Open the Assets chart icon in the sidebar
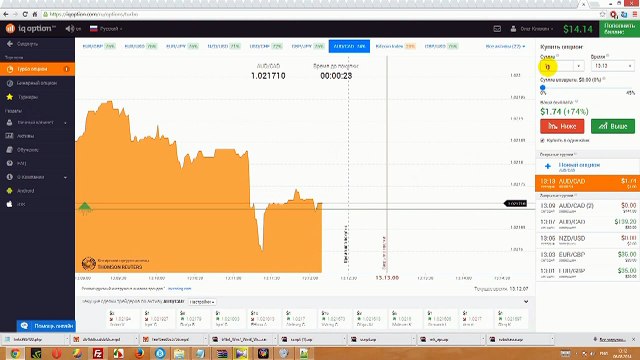This screenshot has height=360, width=640. pos(10,136)
